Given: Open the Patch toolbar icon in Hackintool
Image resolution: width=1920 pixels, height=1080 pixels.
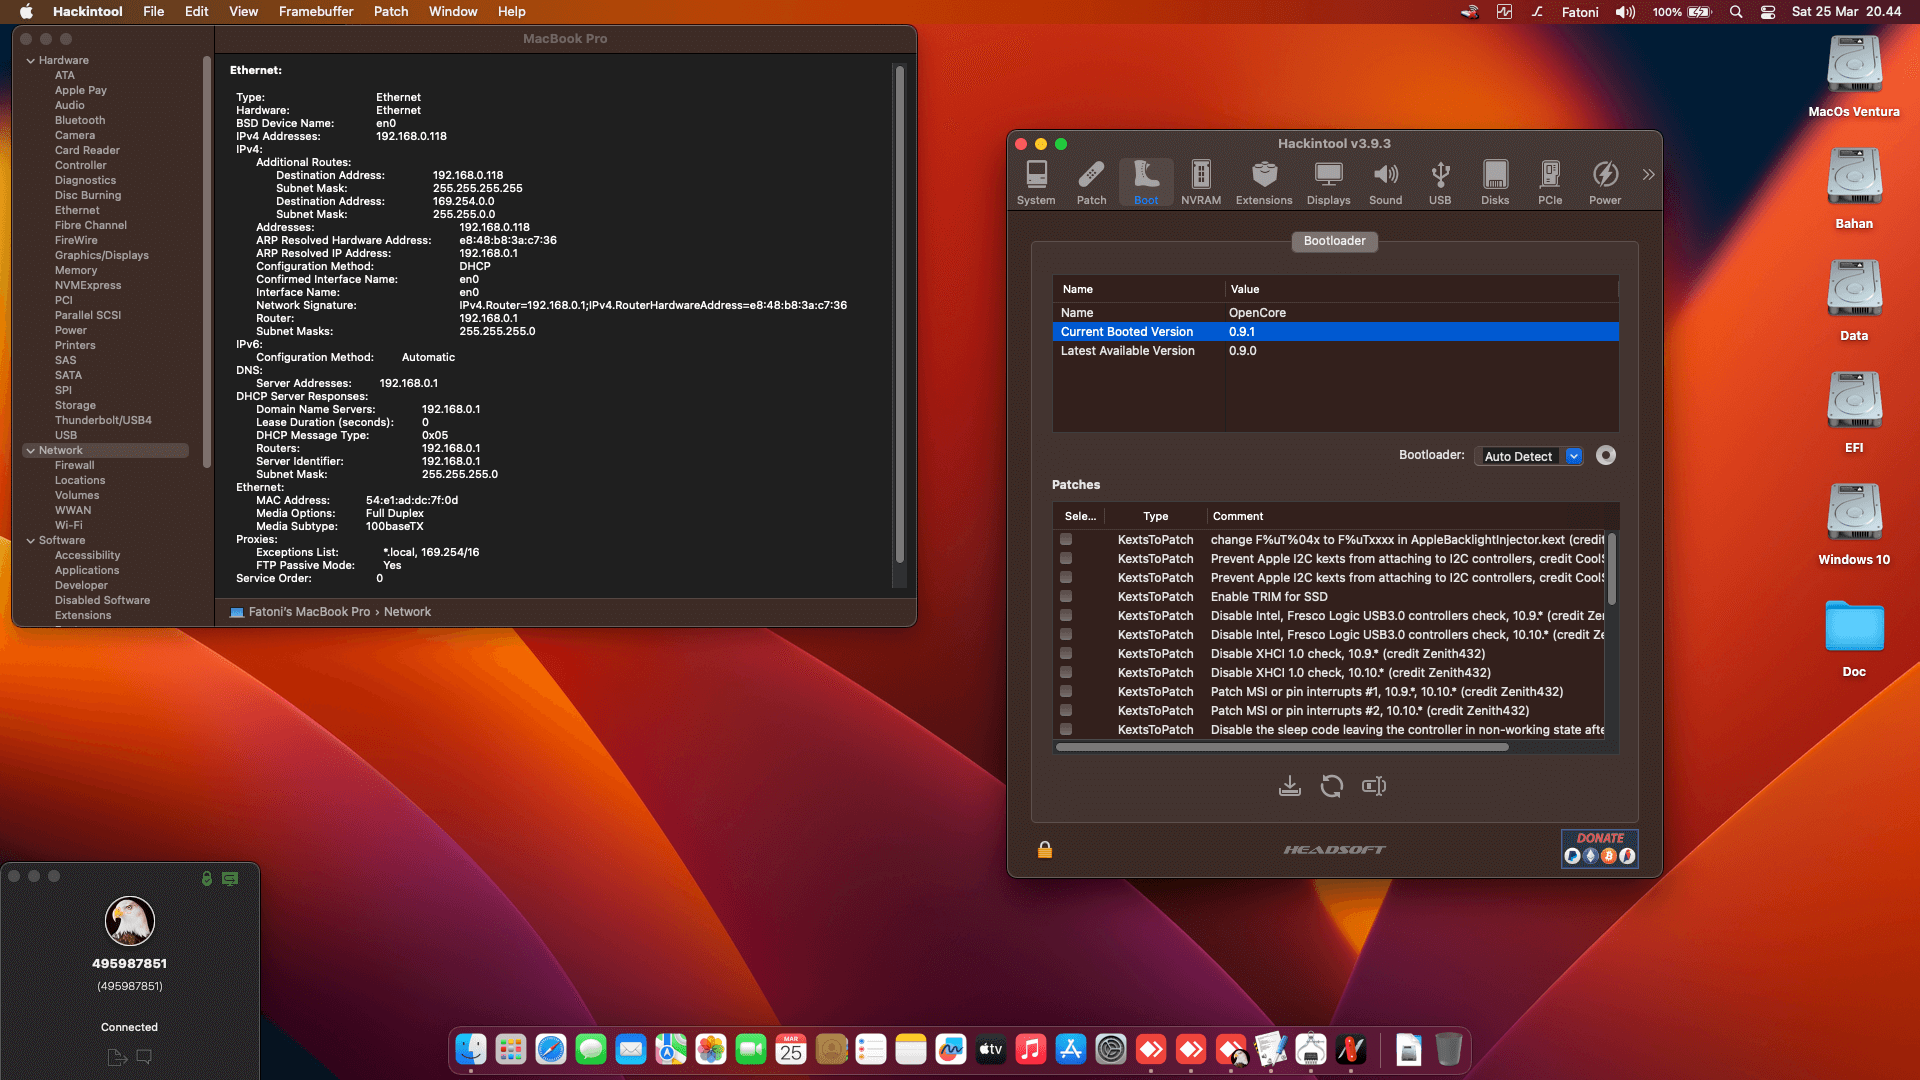Looking at the screenshot, I should [1091, 183].
